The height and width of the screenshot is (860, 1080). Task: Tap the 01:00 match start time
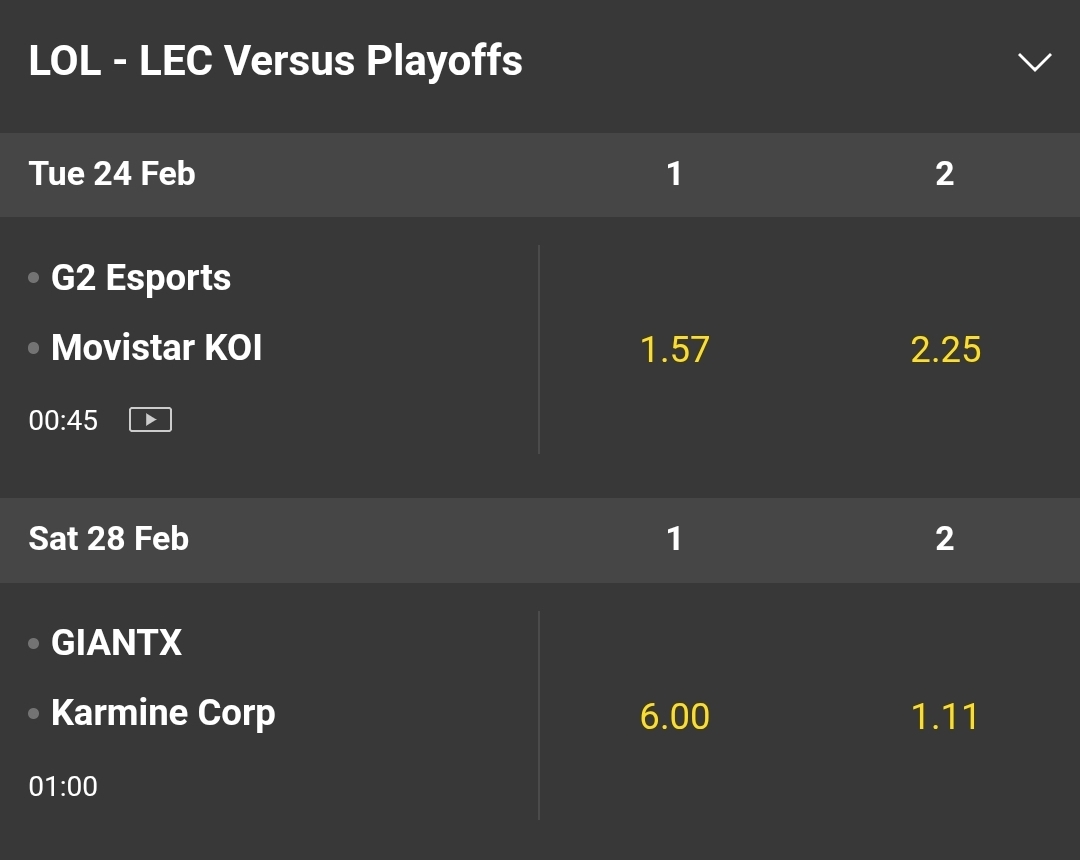[63, 787]
